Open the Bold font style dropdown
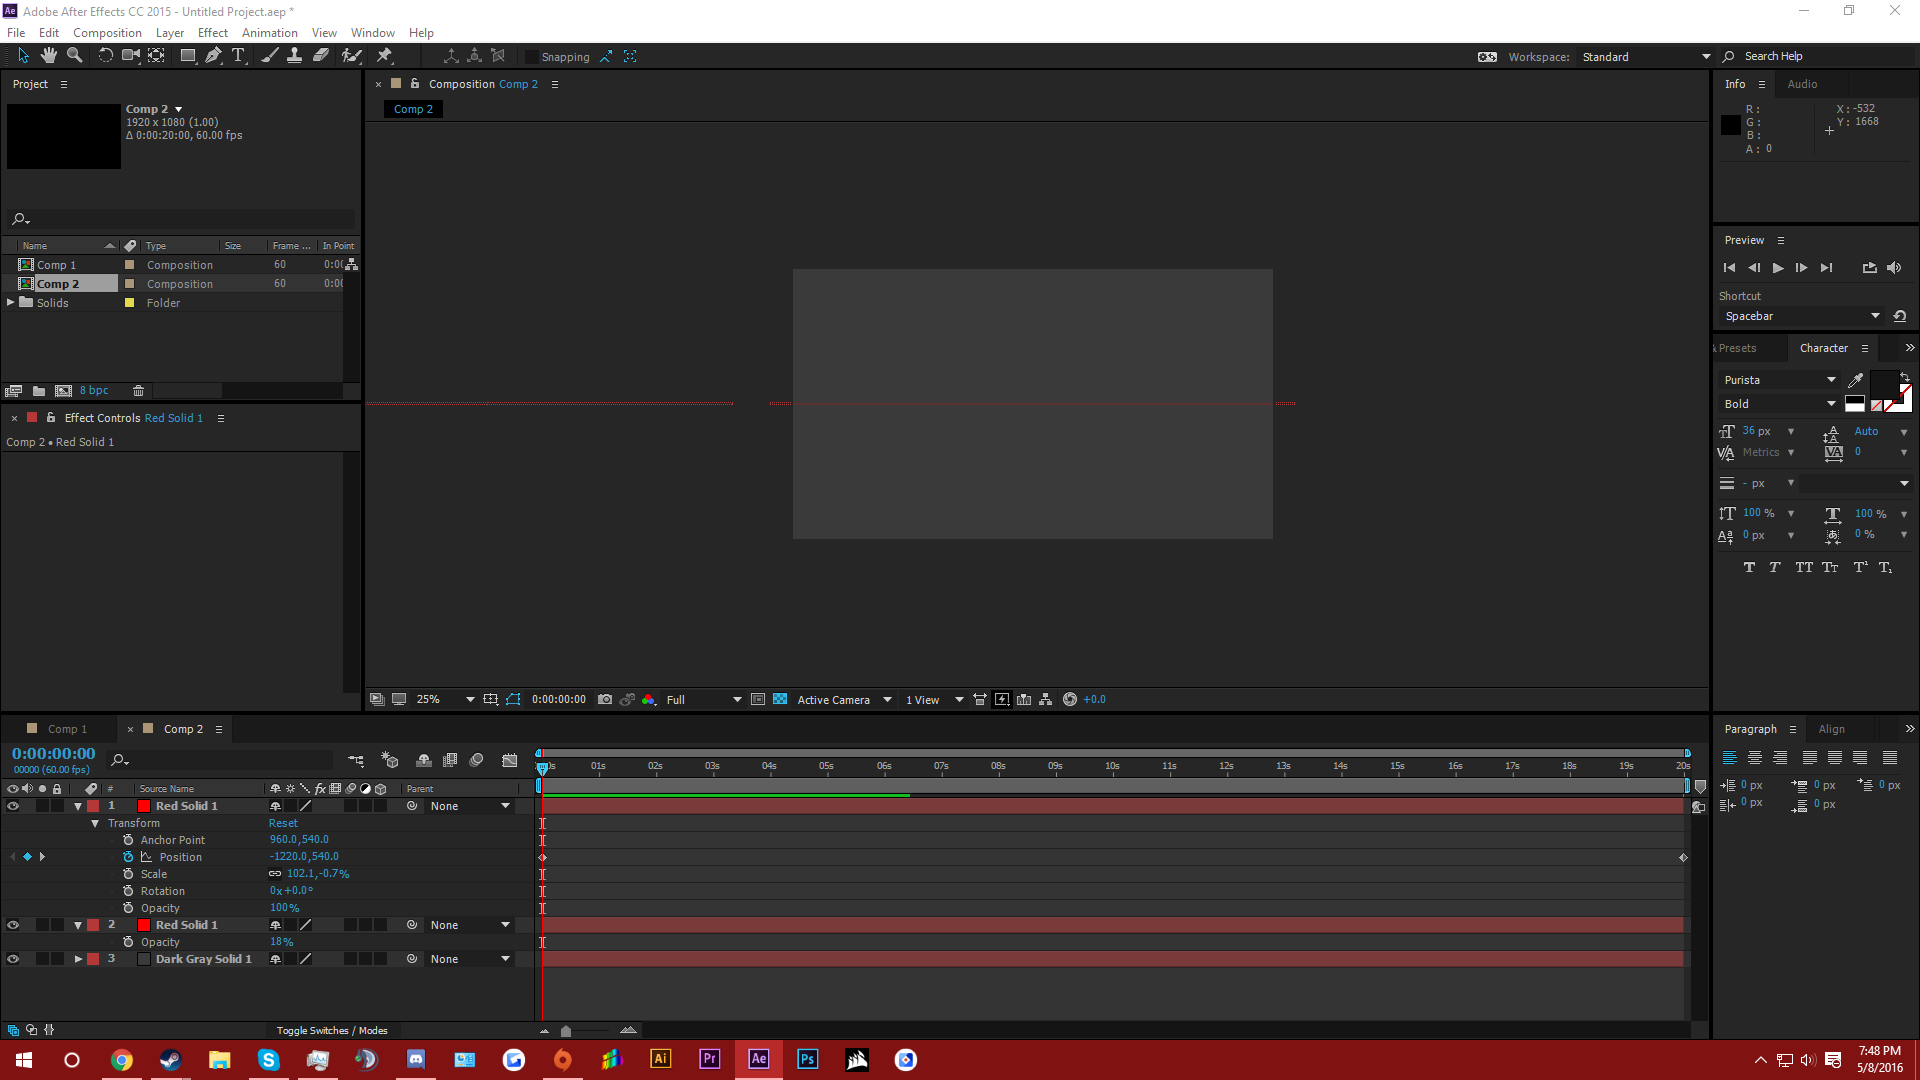 click(x=1780, y=404)
